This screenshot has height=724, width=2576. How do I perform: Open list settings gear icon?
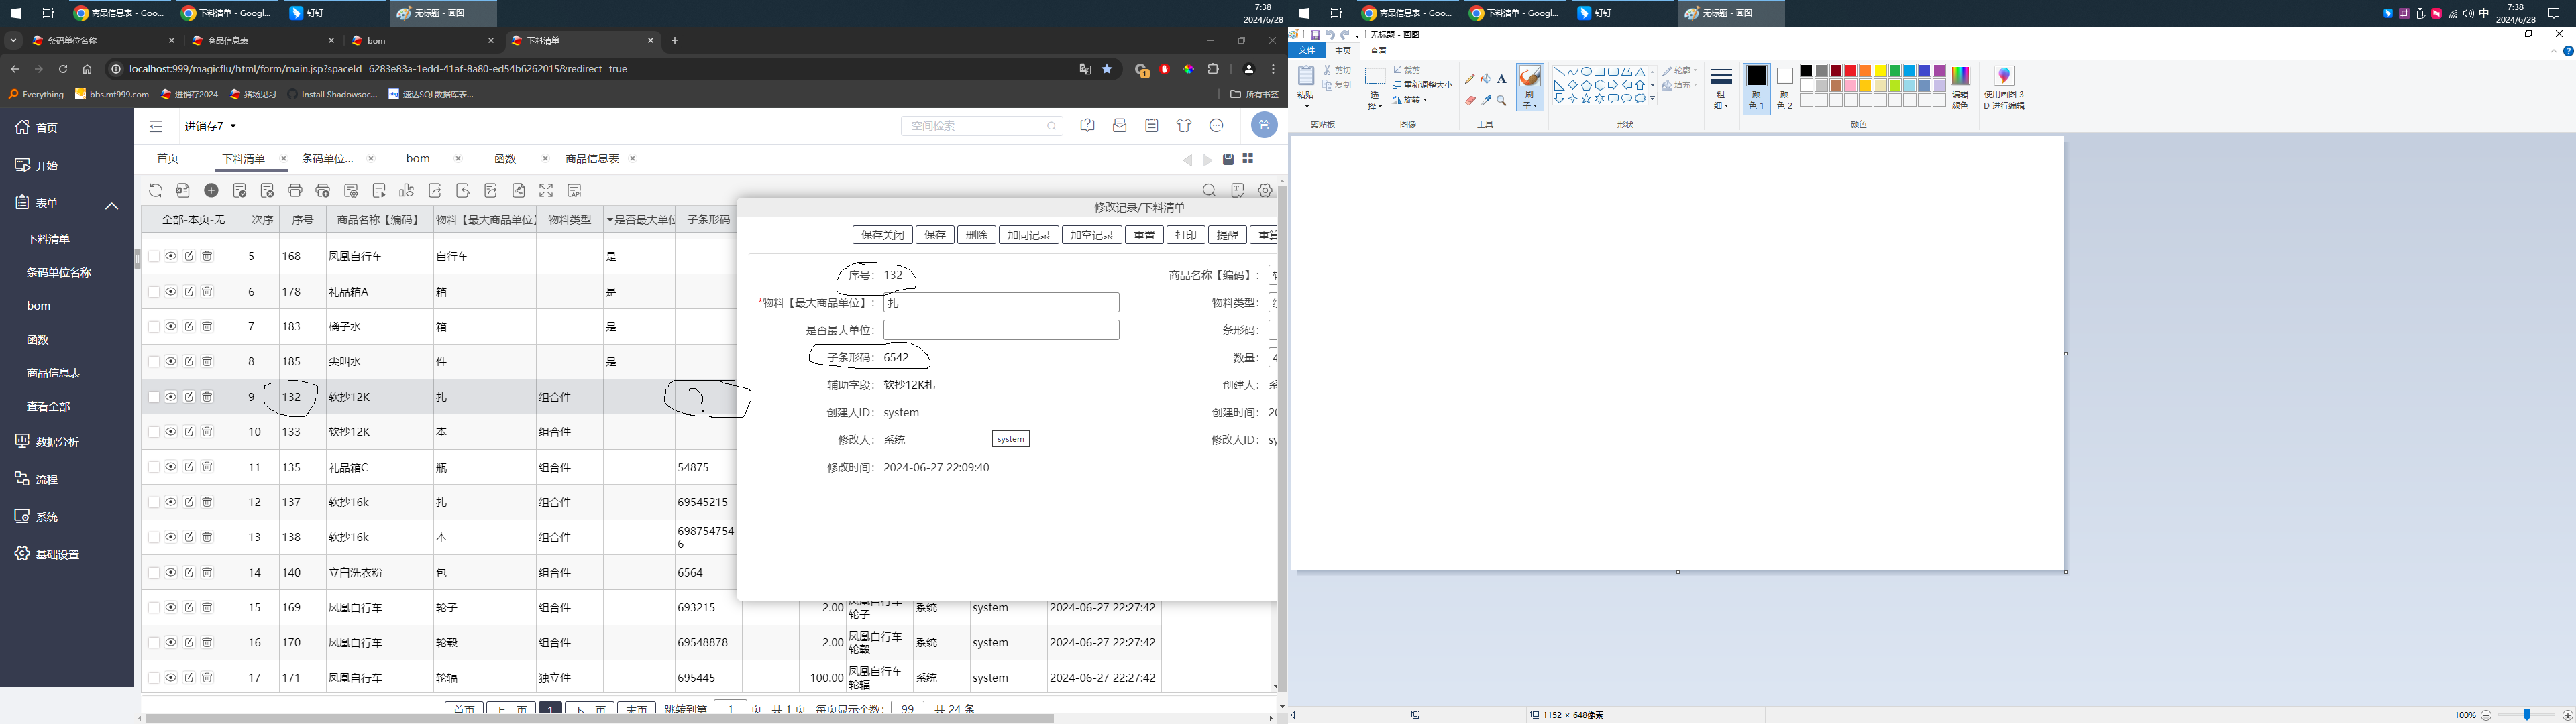(x=1265, y=190)
